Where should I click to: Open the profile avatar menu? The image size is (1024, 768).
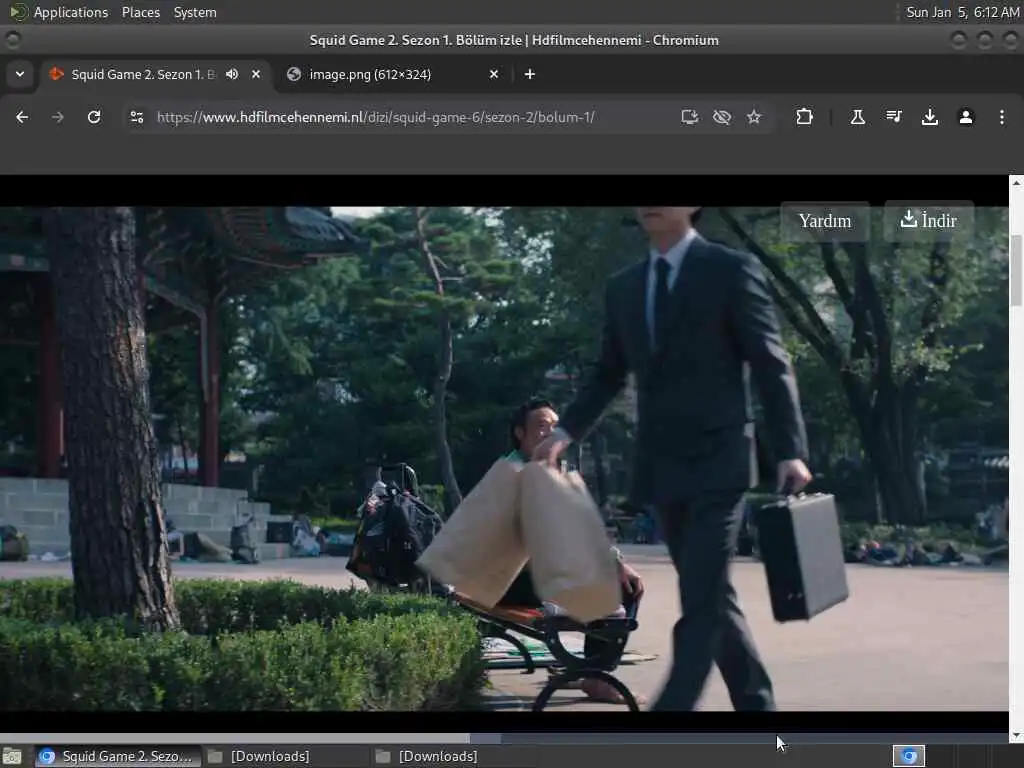pyautogui.click(x=966, y=117)
